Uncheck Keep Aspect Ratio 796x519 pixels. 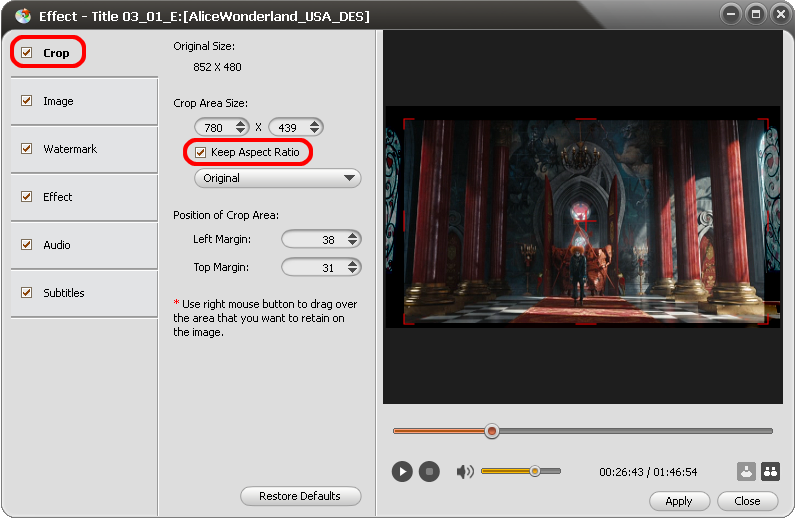click(x=201, y=152)
